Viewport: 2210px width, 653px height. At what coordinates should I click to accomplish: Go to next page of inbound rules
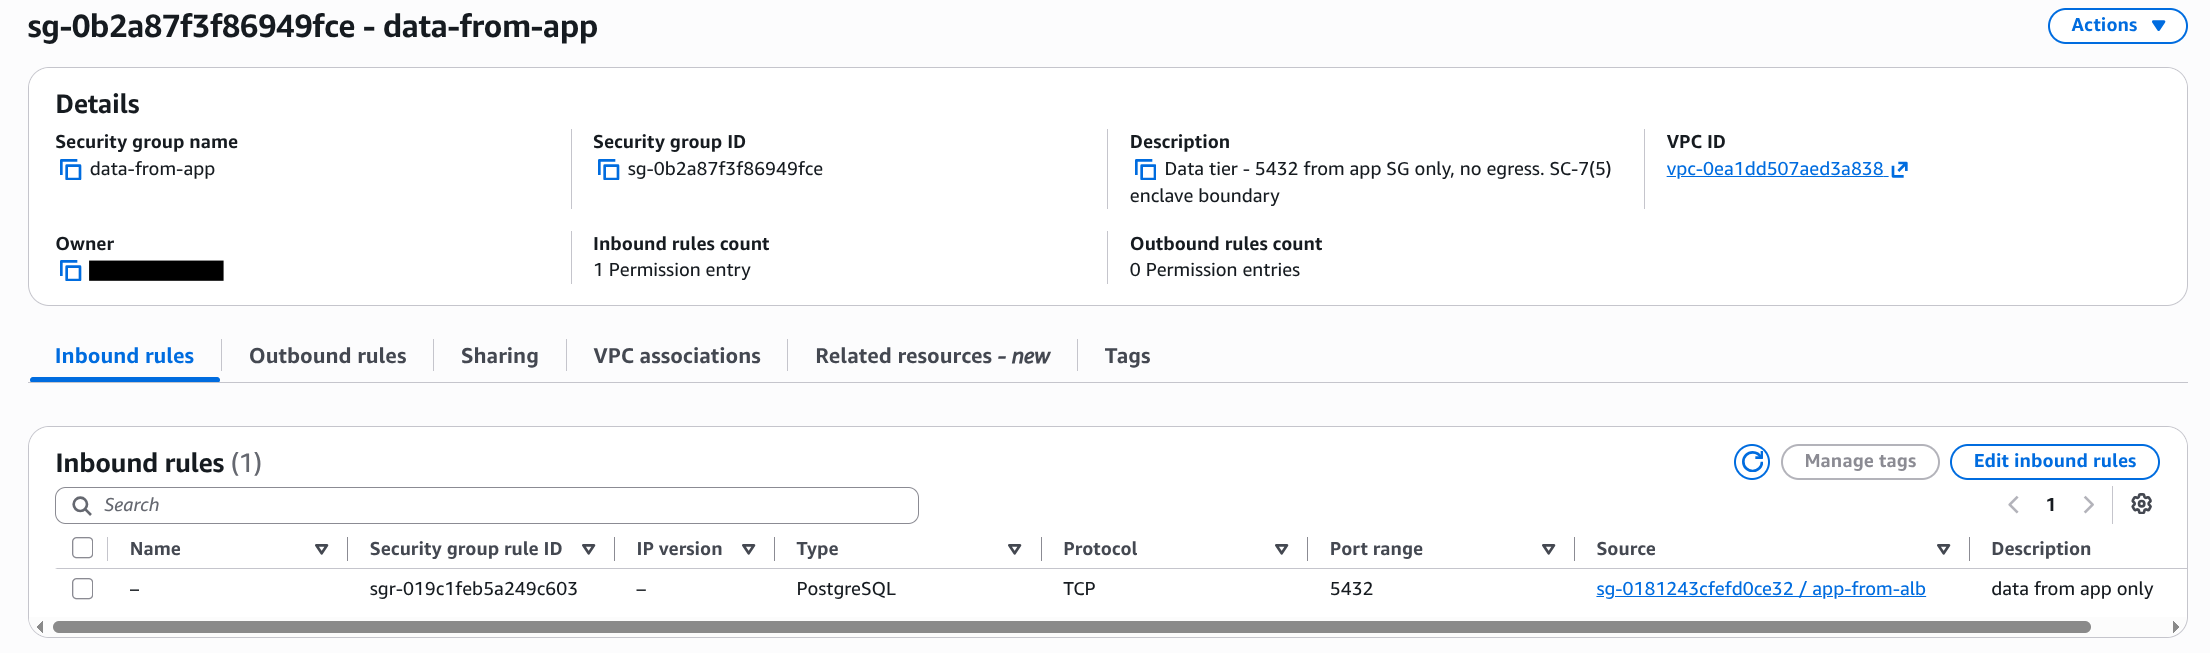(2088, 505)
